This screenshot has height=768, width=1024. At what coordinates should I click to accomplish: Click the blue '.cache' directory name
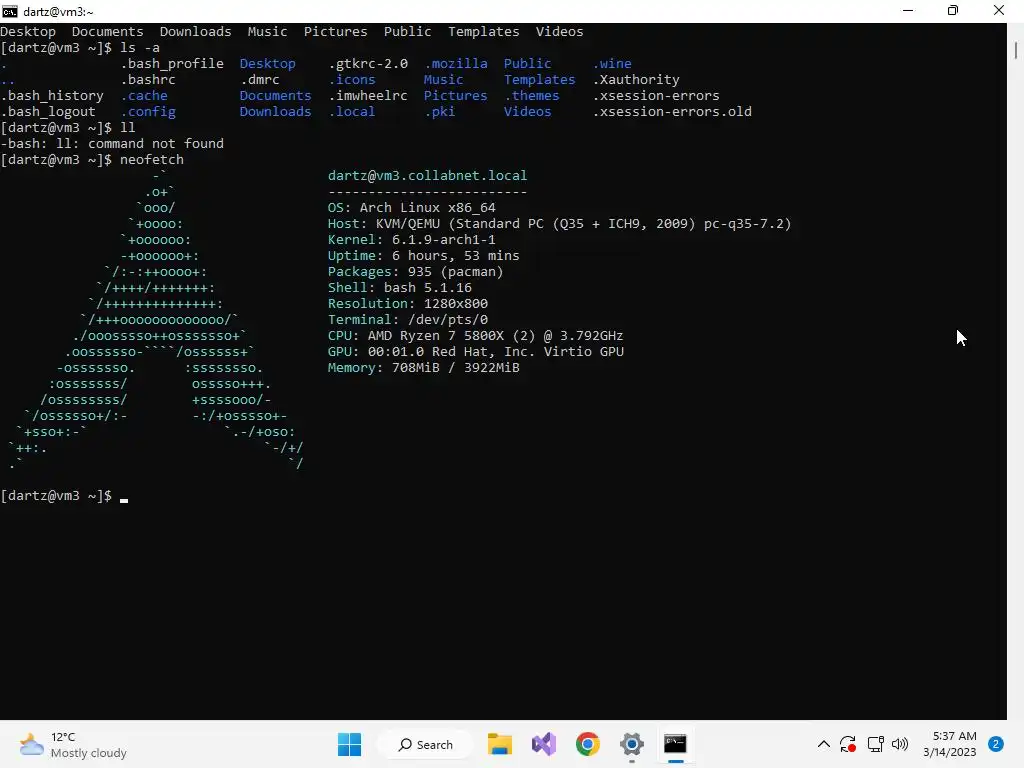[x=144, y=95]
